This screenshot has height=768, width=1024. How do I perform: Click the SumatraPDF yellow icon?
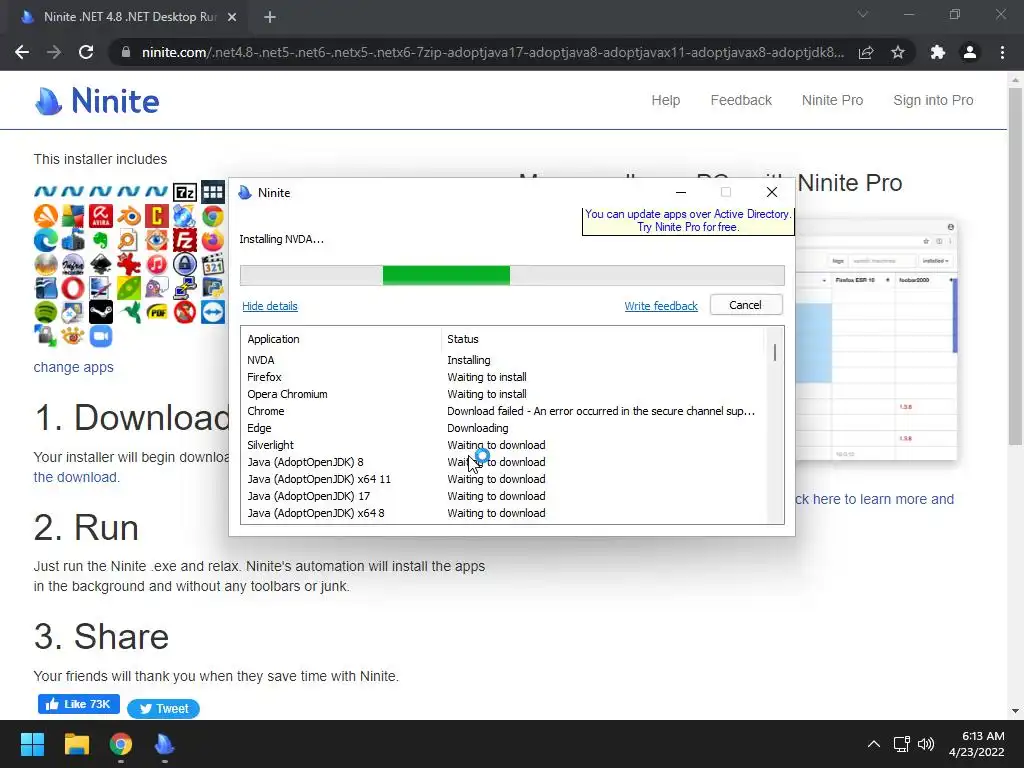click(157, 312)
